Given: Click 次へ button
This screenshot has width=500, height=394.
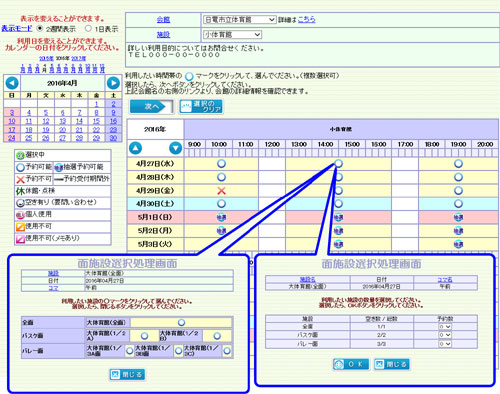Looking at the screenshot, I should (152, 107).
